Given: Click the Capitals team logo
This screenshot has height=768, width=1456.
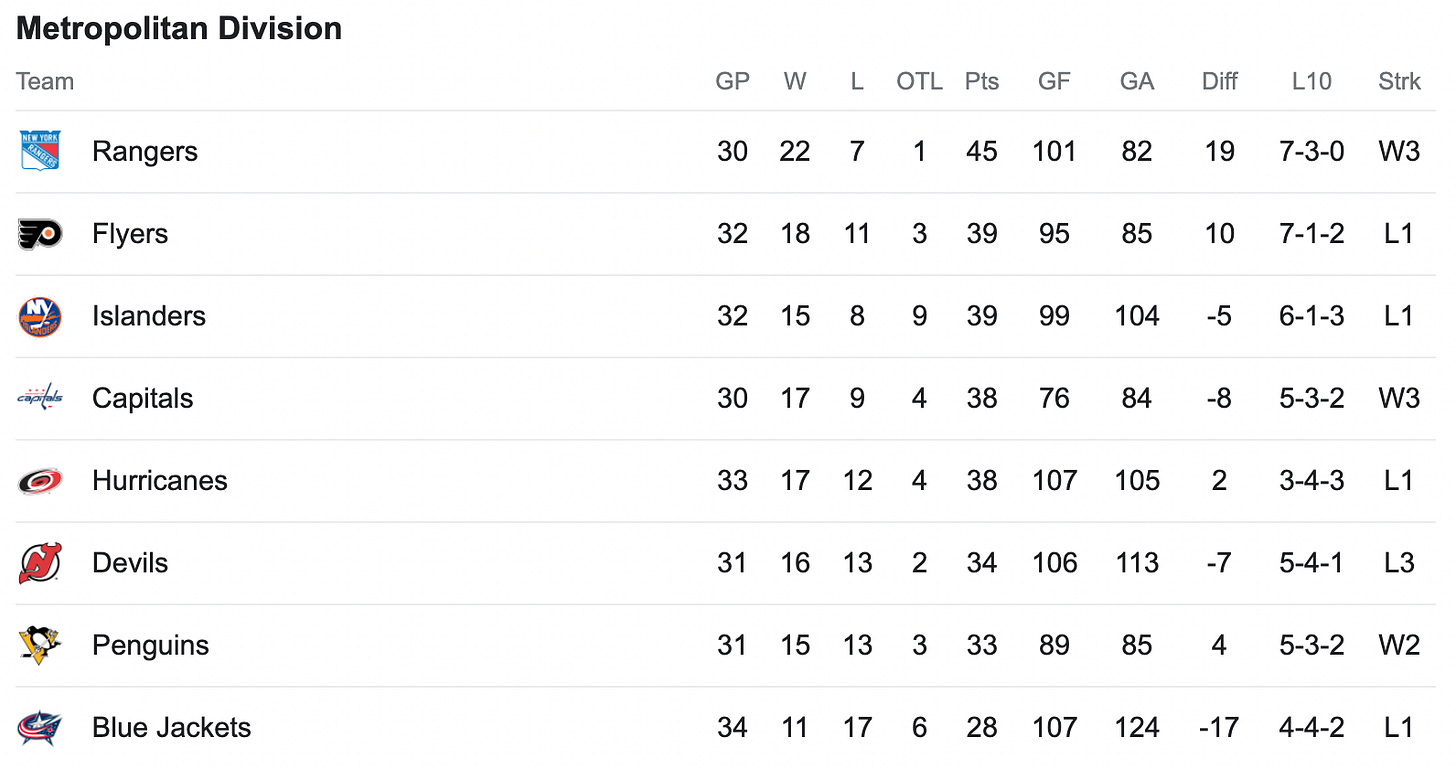Looking at the screenshot, I should tap(40, 398).
